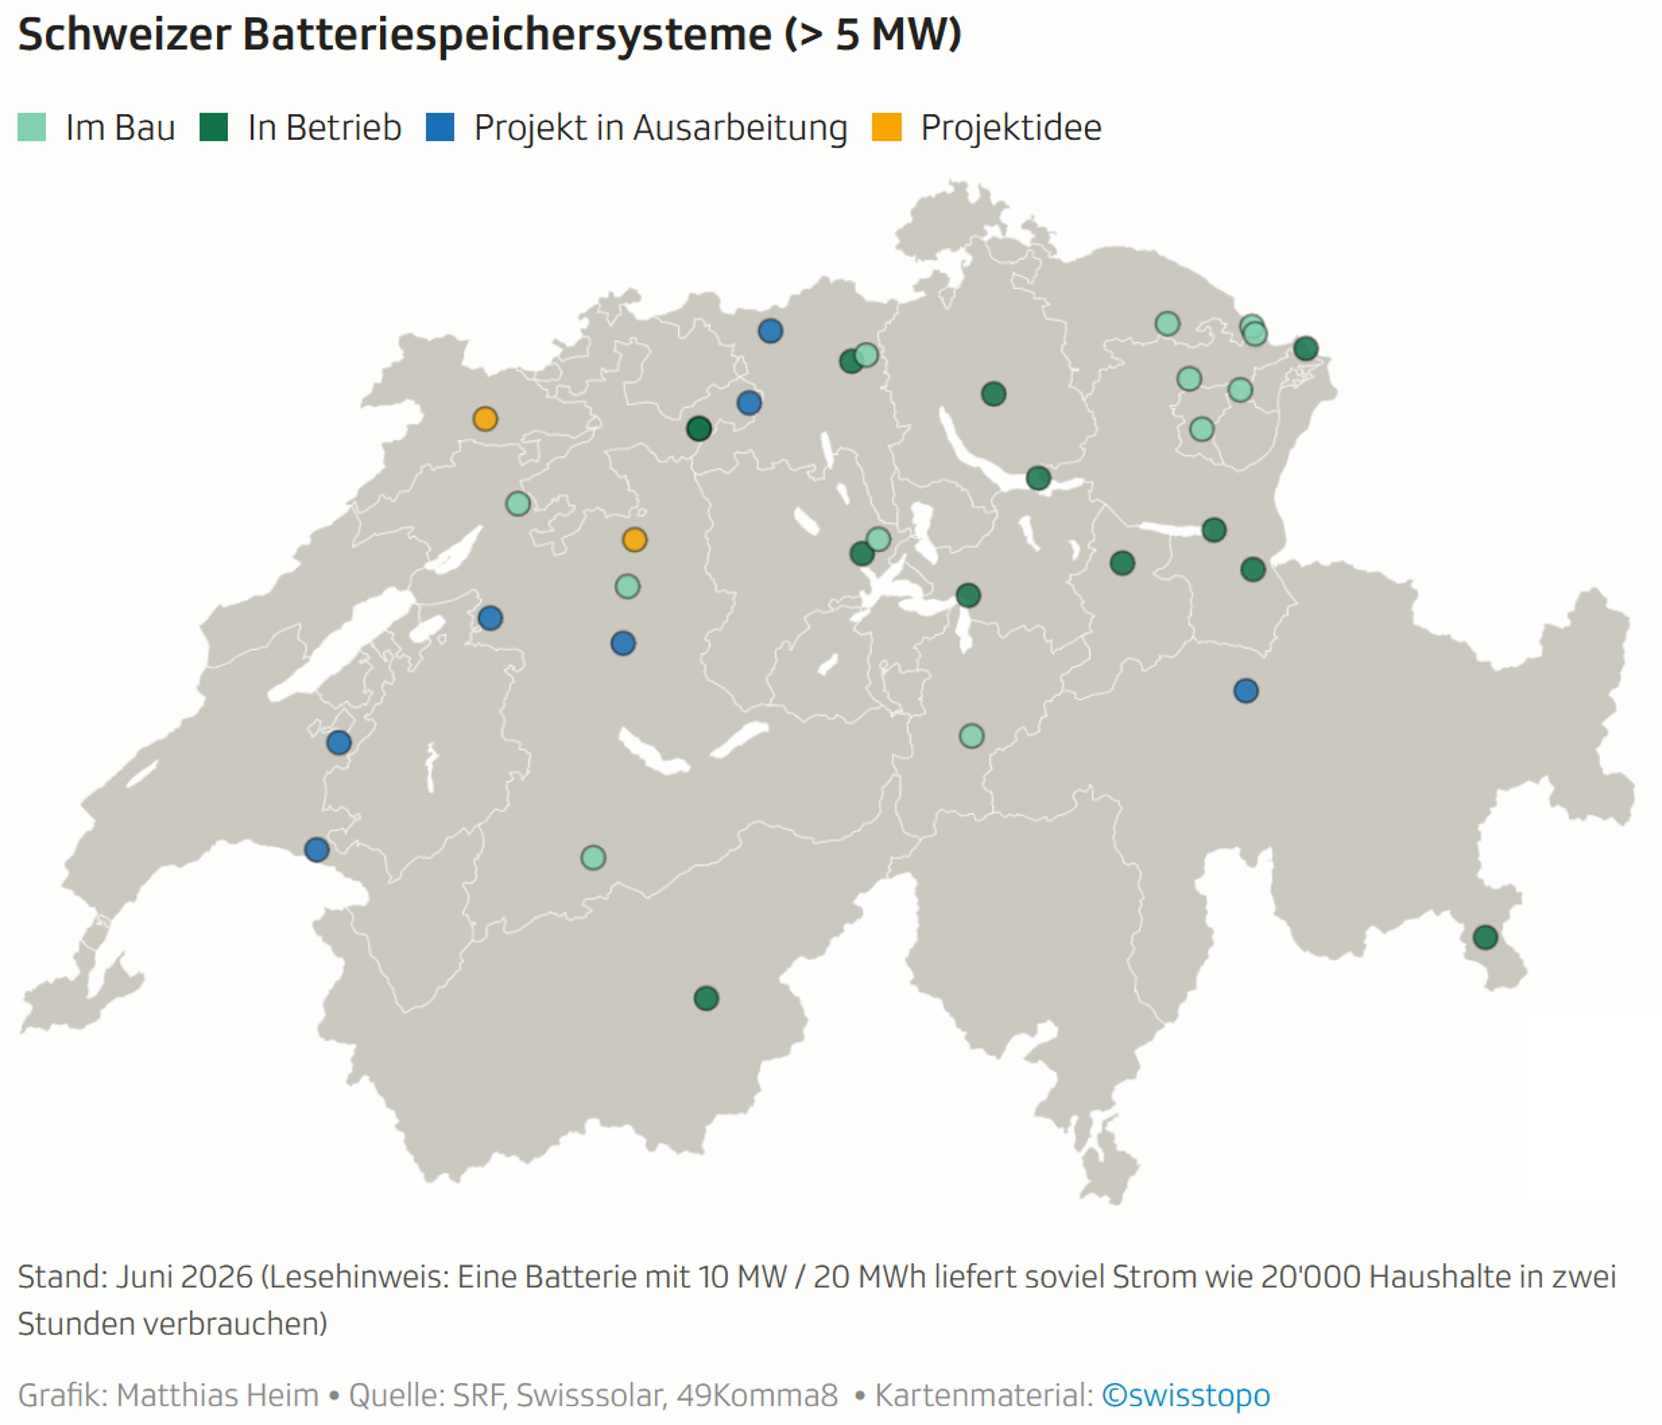Click the light green dot in the Valais valley
Viewport: 1662px width, 1425px height.
593,857
